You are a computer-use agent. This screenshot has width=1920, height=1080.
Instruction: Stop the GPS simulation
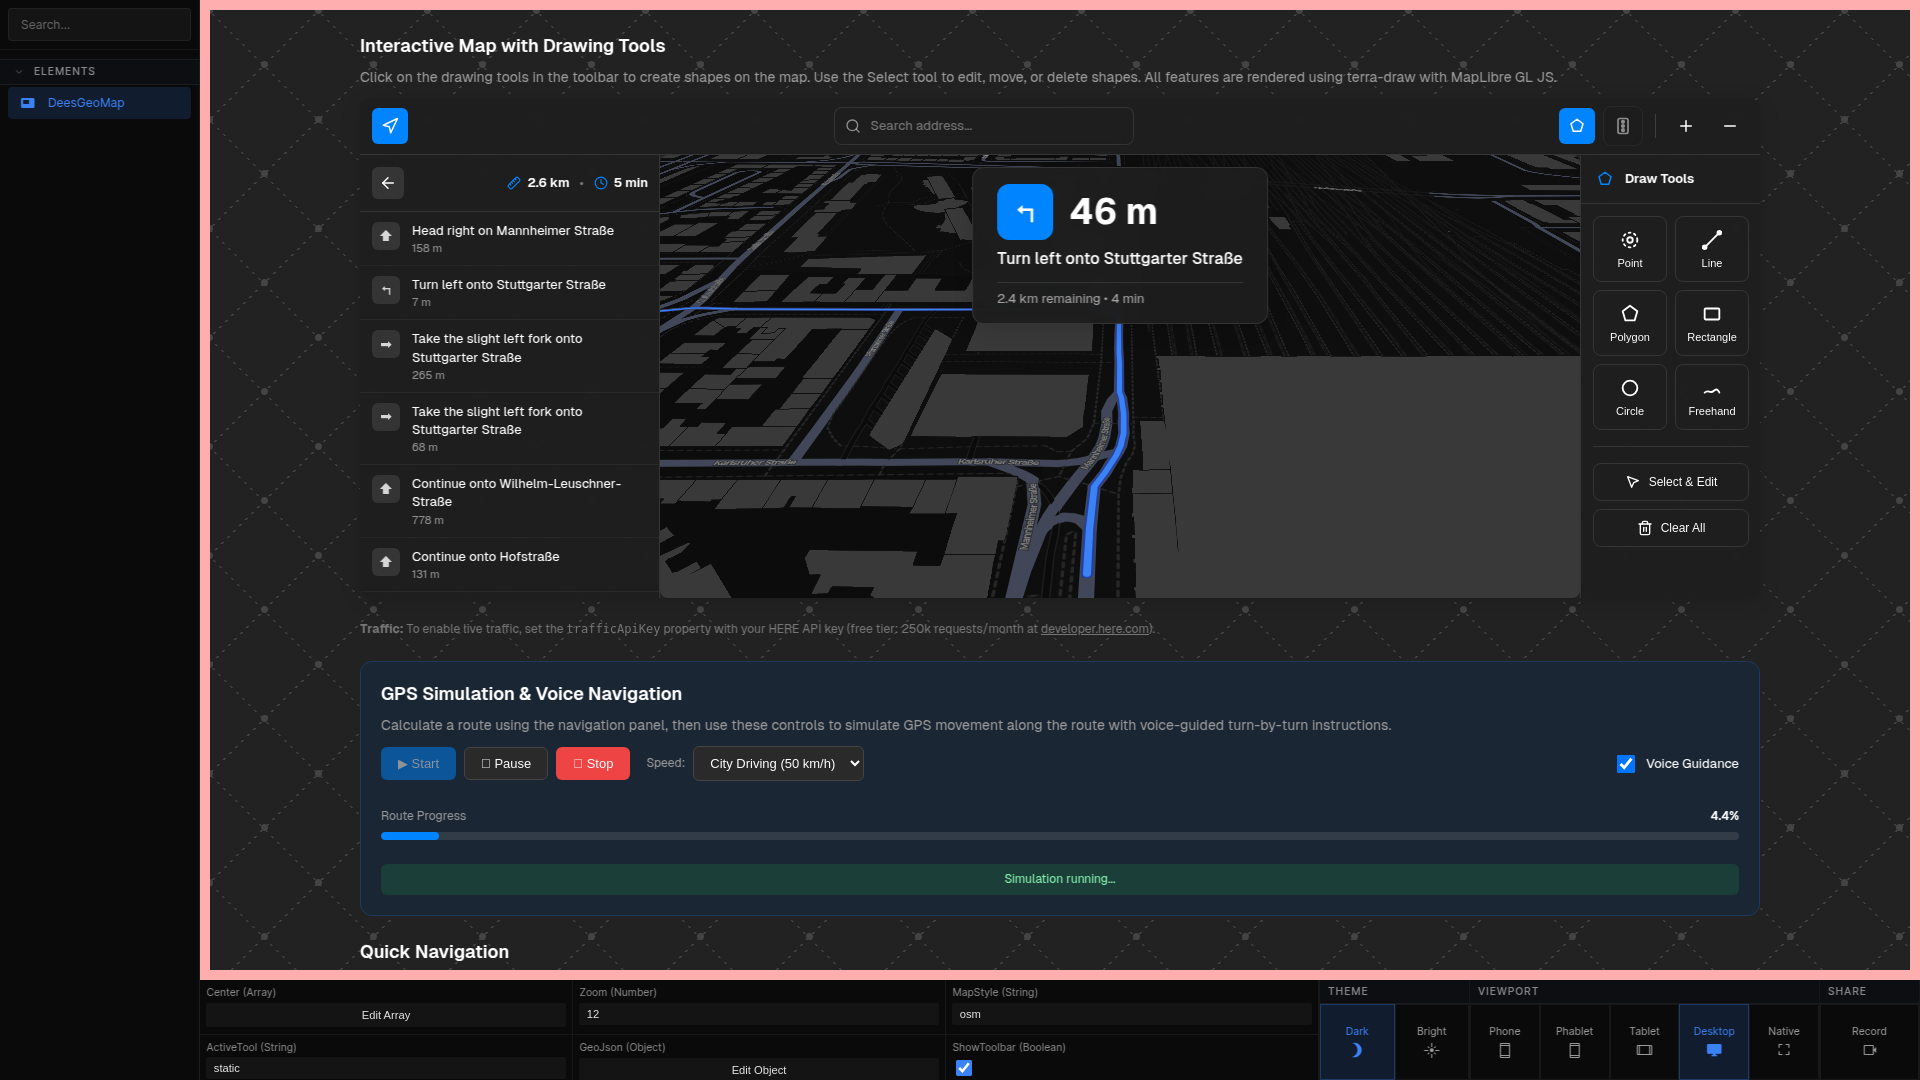coord(593,764)
